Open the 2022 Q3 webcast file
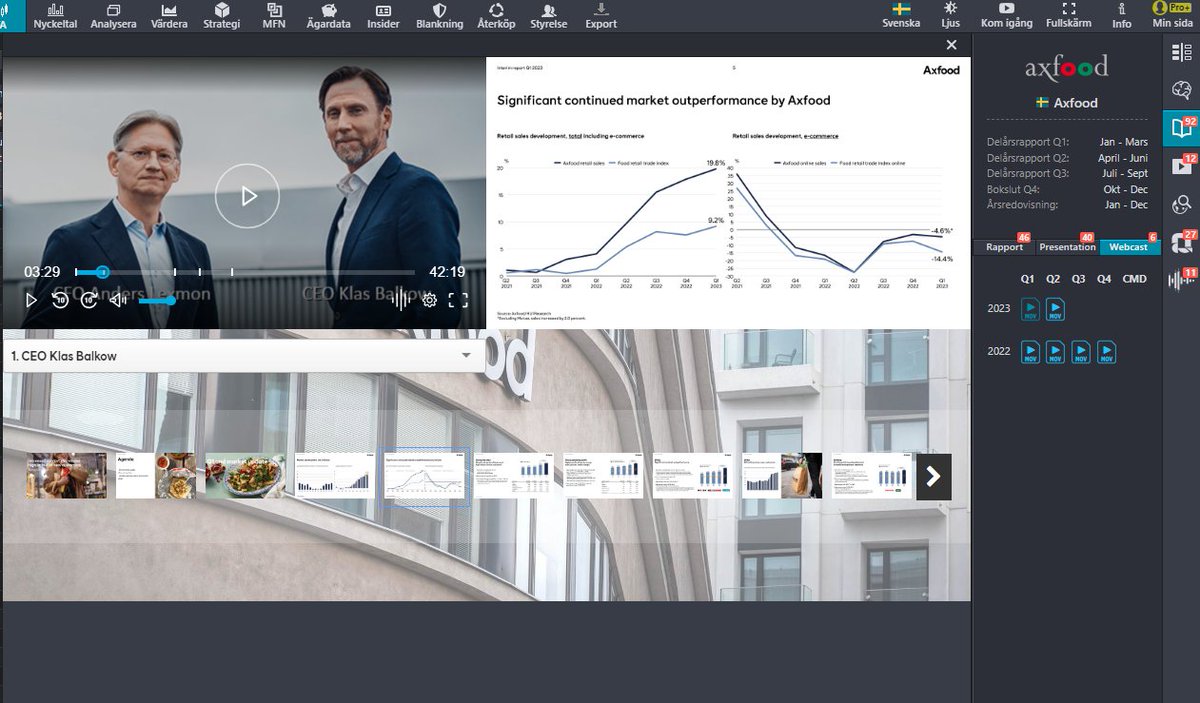This screenshot has height=703, width=1200. (x=1080, y=352)
